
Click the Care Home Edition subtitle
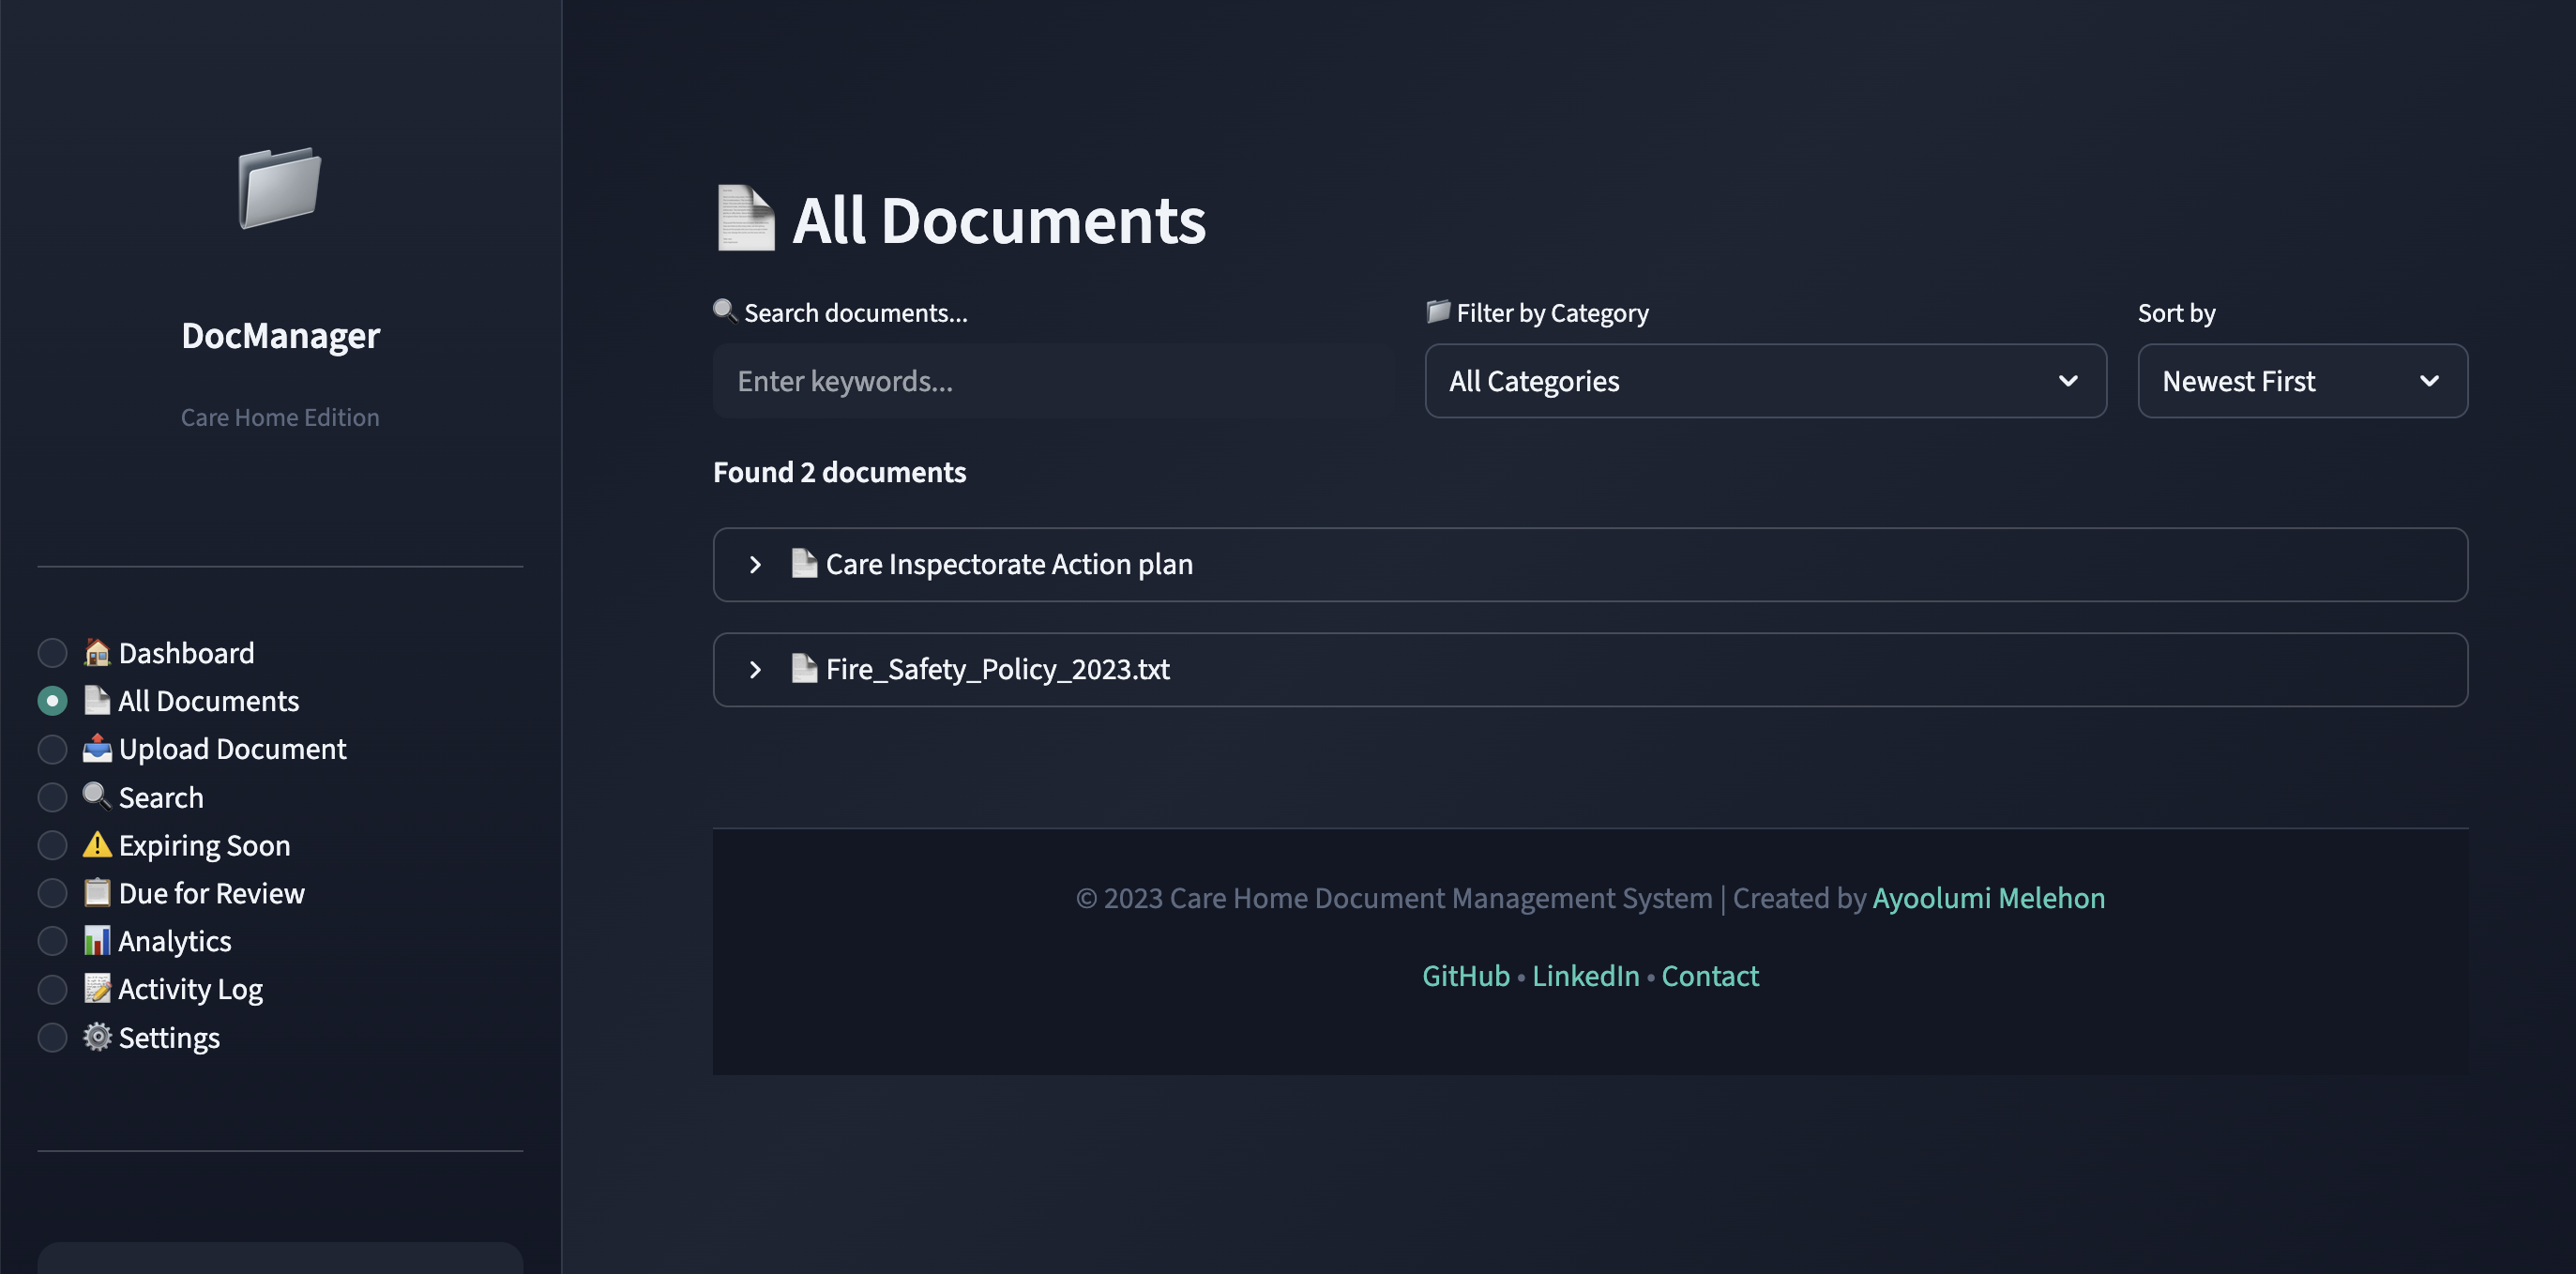click(280, 417)
